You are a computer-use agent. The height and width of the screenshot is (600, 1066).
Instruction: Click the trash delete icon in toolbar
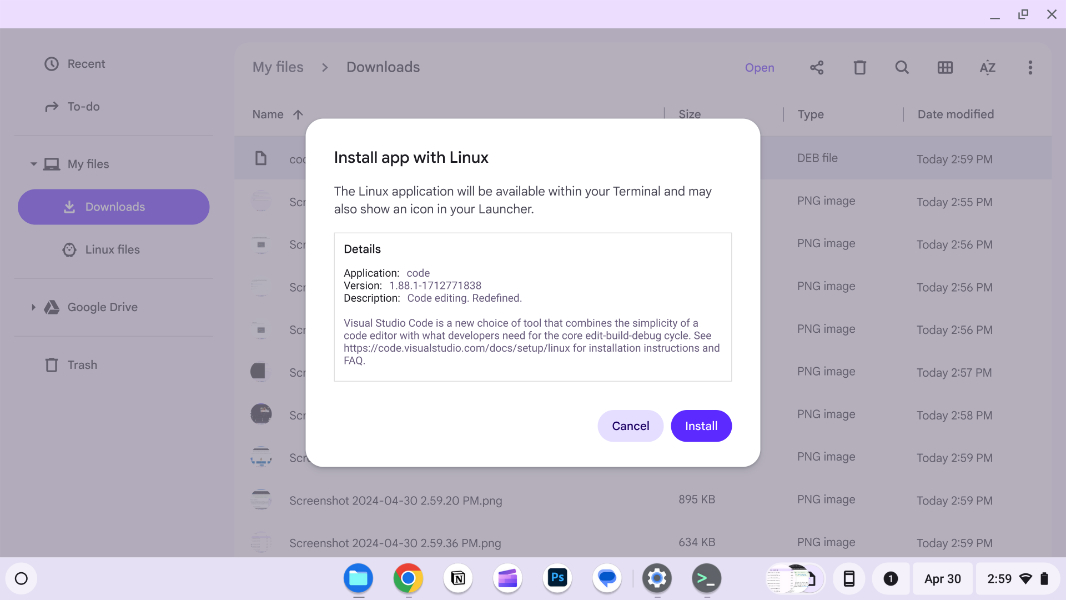coord(859,68)
